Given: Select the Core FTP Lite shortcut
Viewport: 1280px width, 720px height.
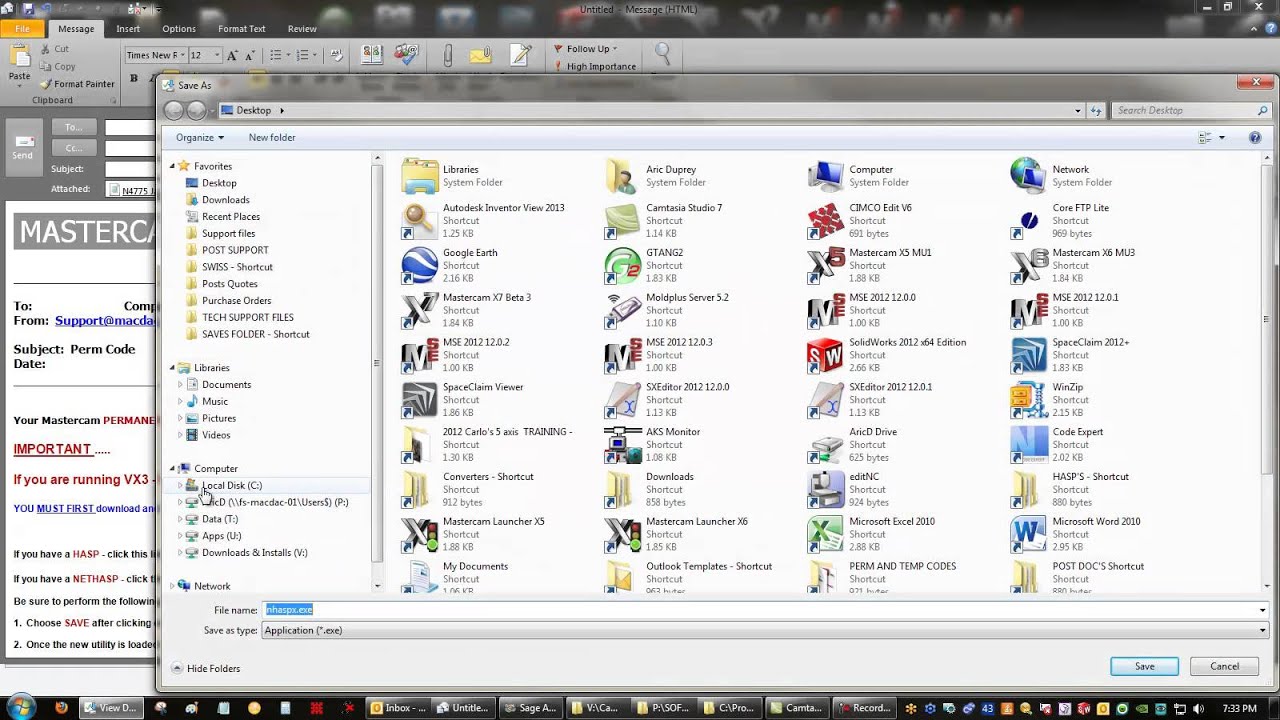Looking at the screenshot, I should (x=1061, y=220).
